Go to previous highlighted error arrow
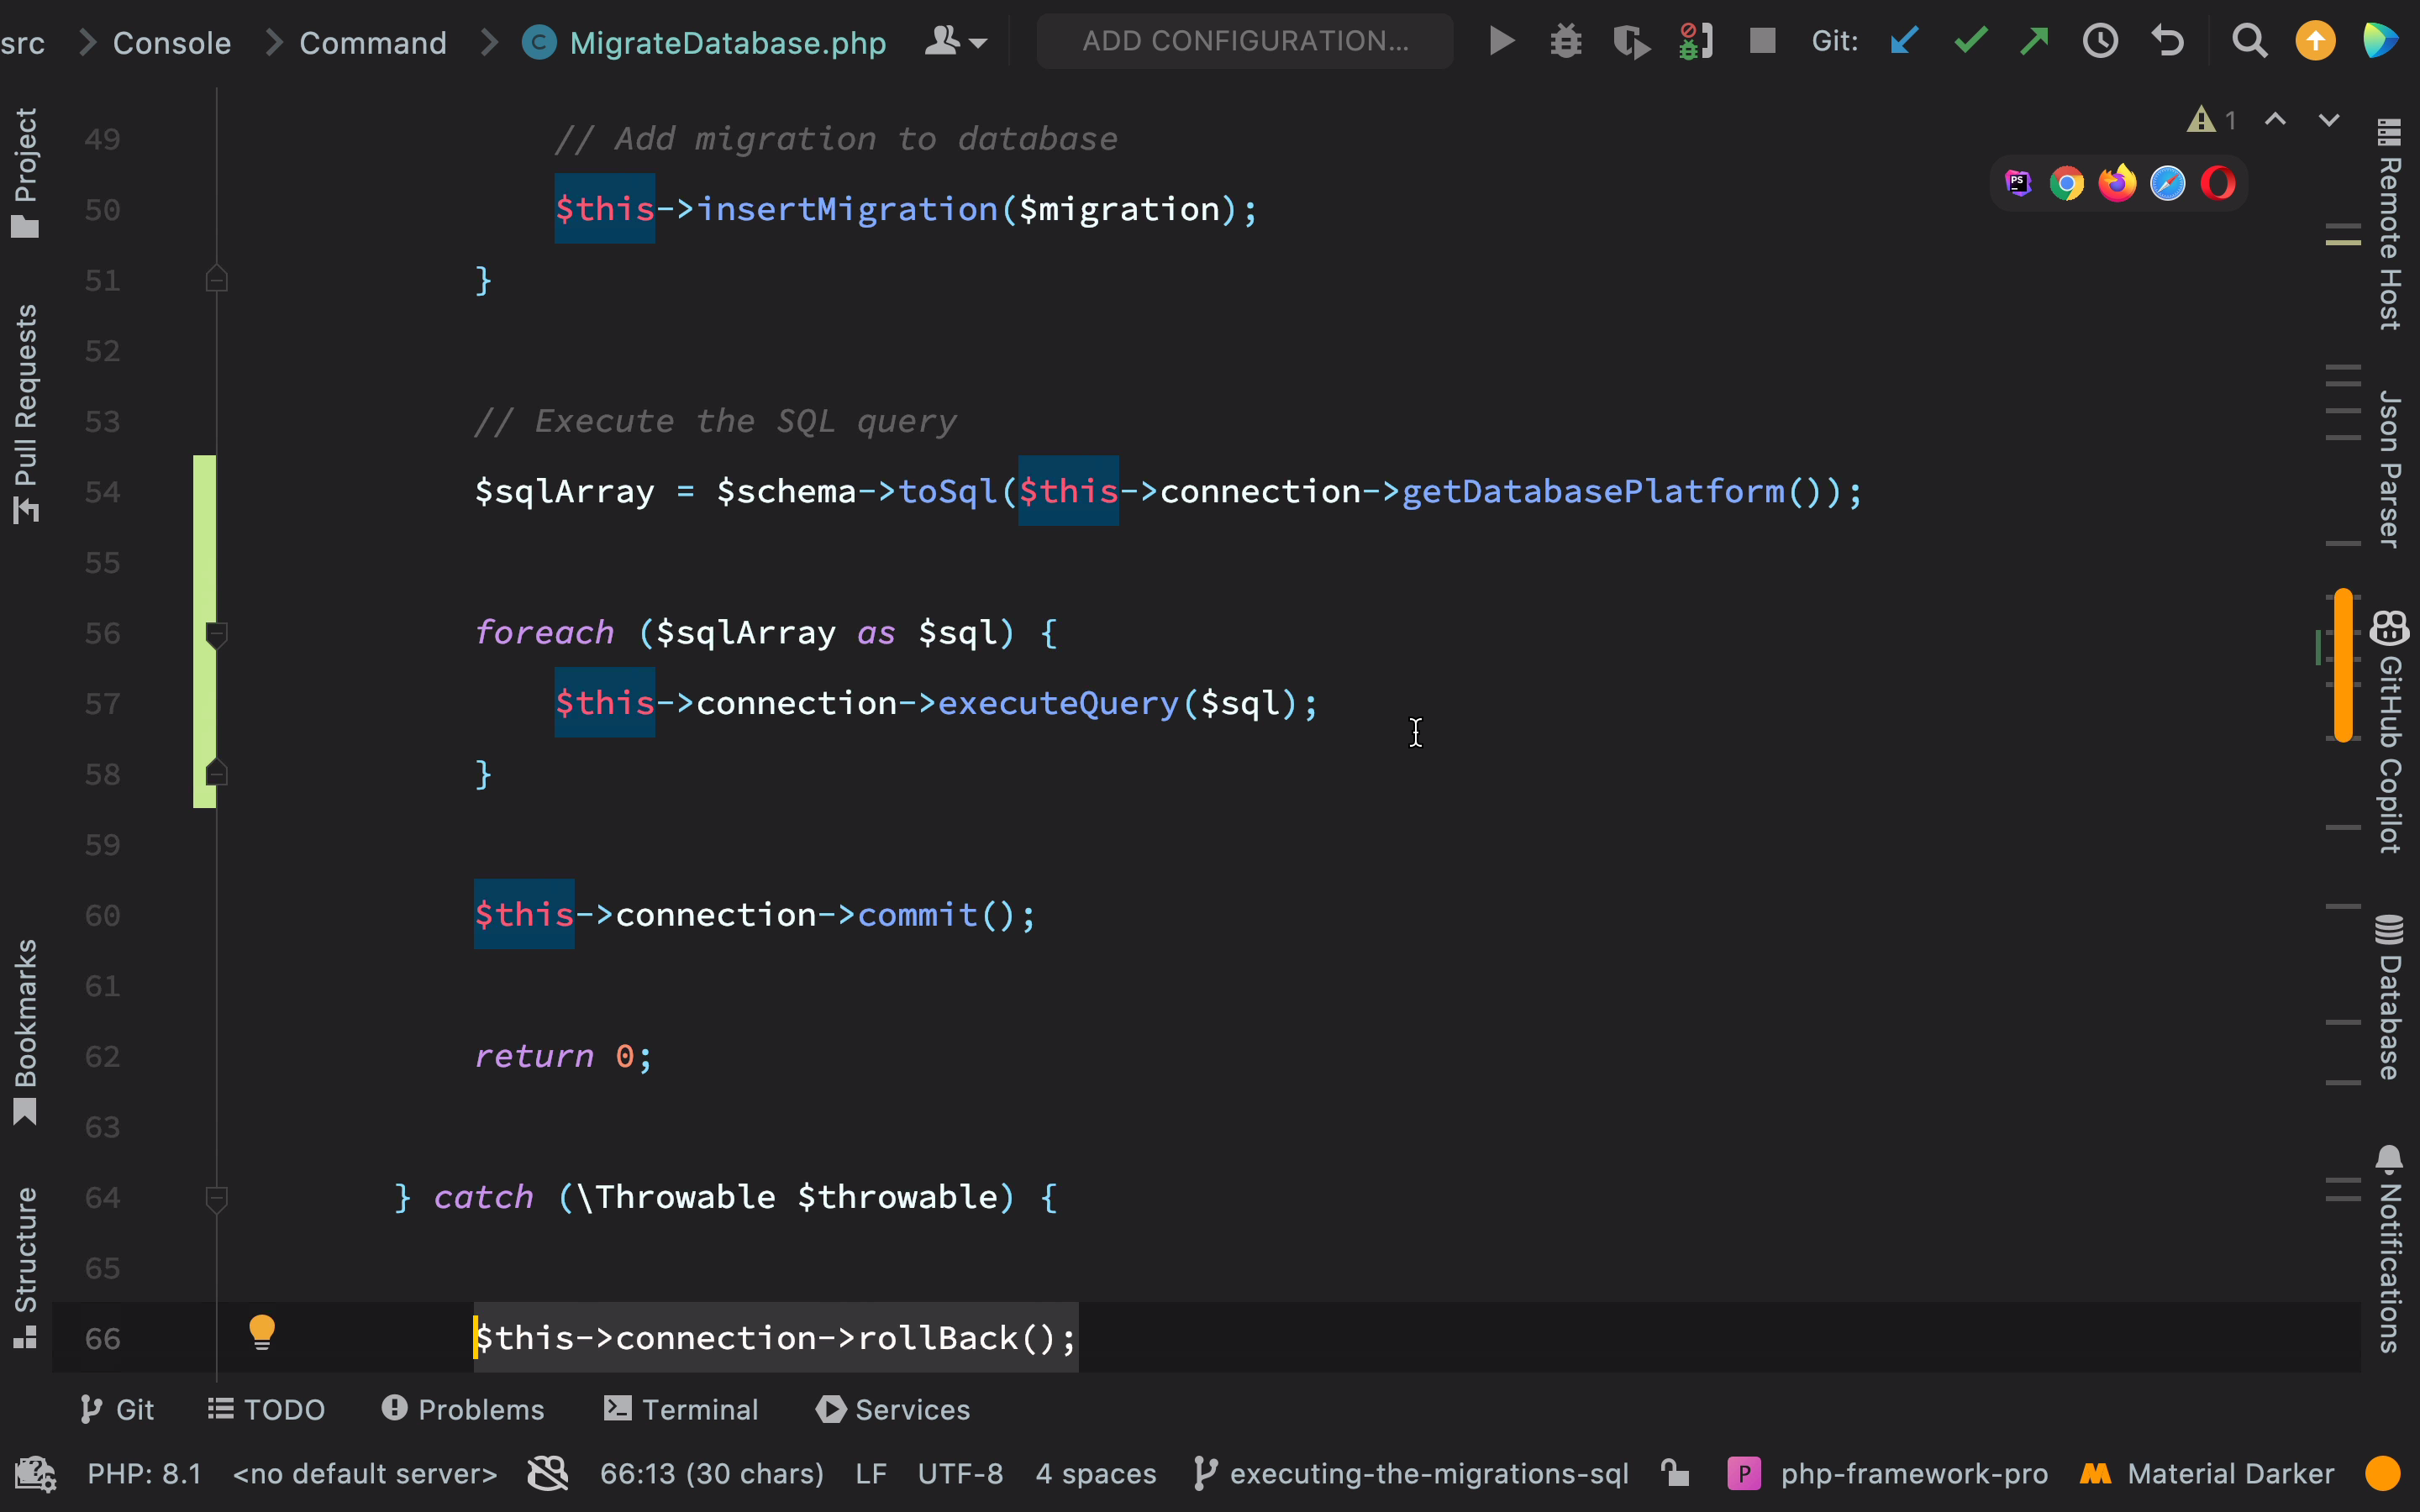Screen dimensions: 2420x1512 [2275, 120]
